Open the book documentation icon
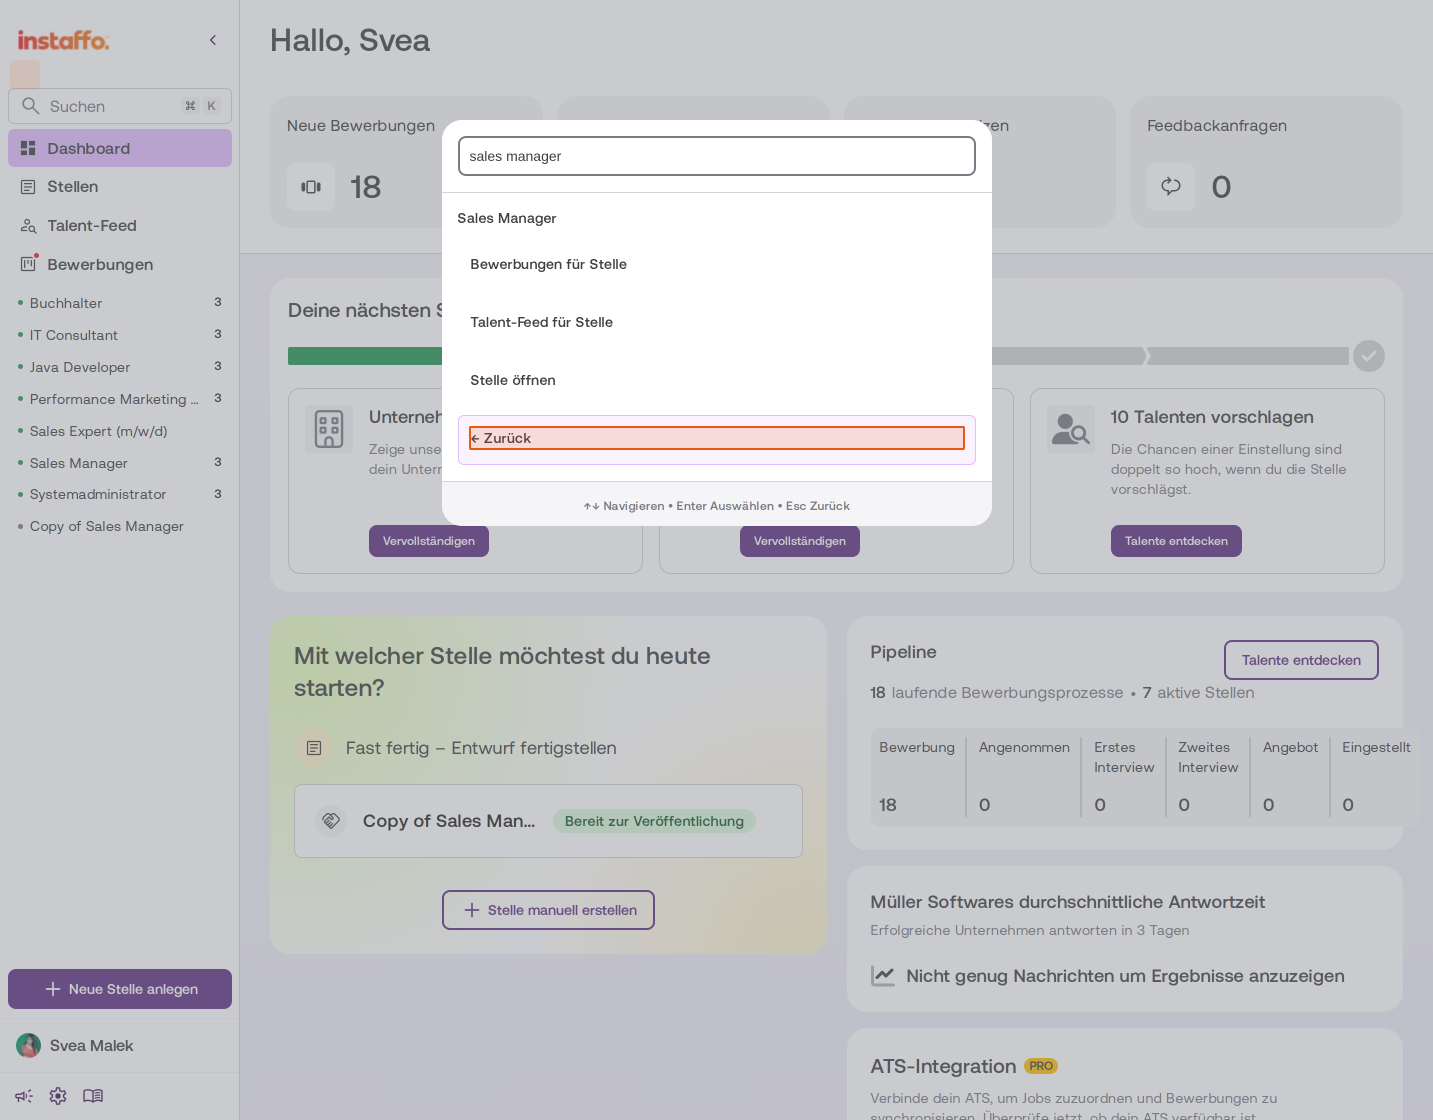Screen dimensions: 1433x1120 [x=93, y=1096]
